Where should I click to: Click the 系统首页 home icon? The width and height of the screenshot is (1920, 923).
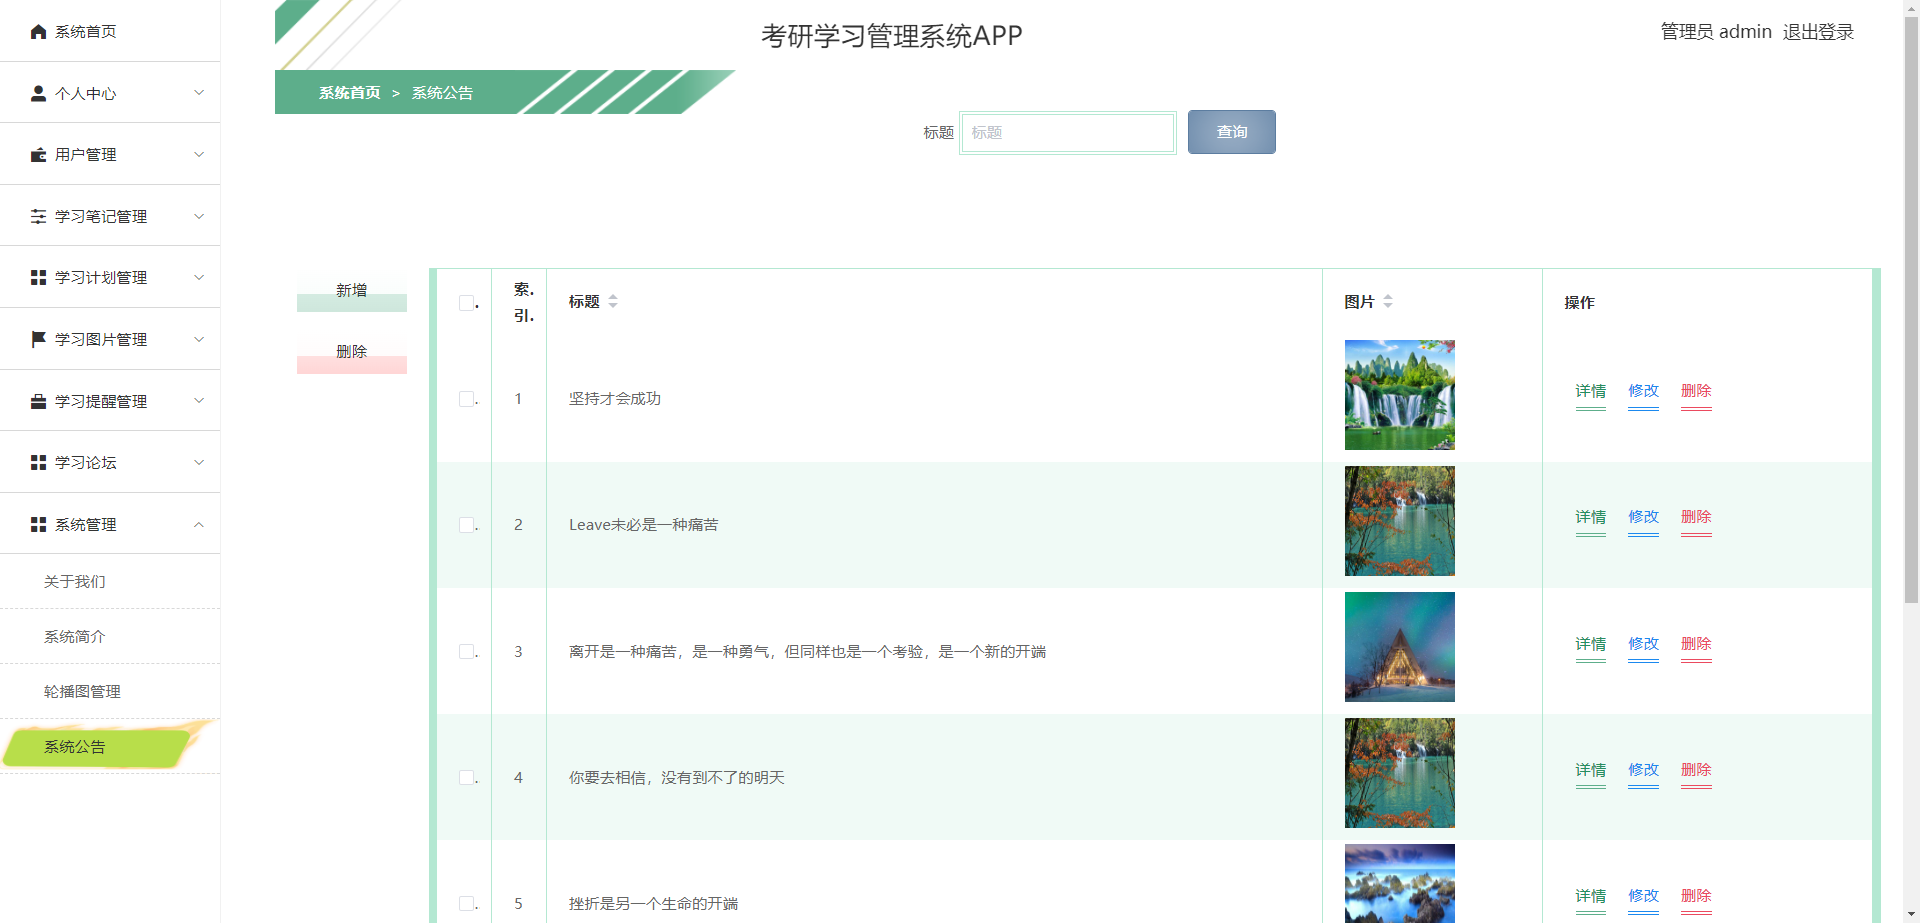pyautogui.click(x=38, y=31)
